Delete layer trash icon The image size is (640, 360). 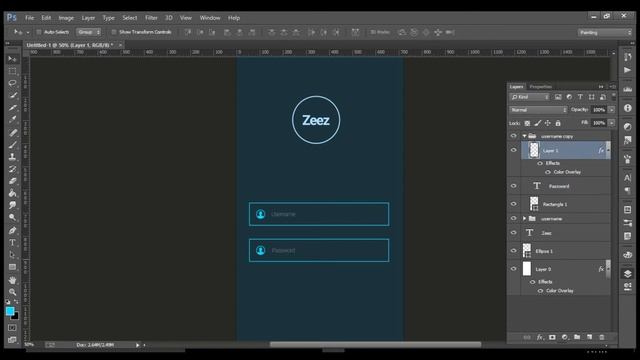[602, 337]
